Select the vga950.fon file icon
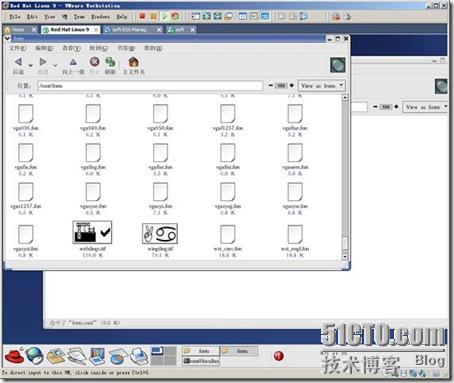Viewport: 454px width, 383px height. pyautogui.click(x=160, y=113)
